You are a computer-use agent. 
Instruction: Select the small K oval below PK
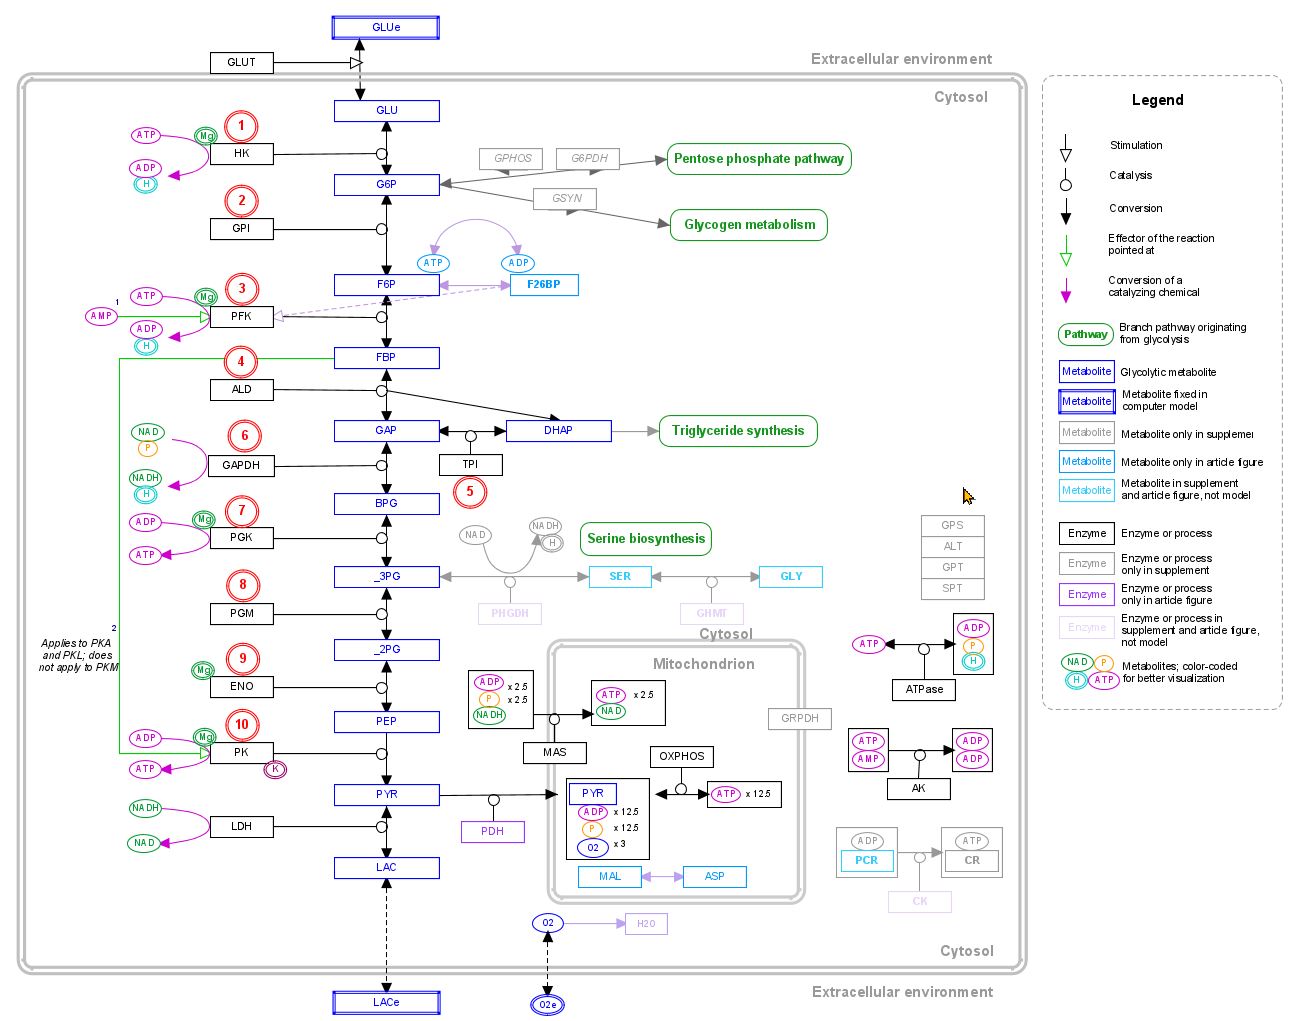pyautogui.click(x=275, y=769)
